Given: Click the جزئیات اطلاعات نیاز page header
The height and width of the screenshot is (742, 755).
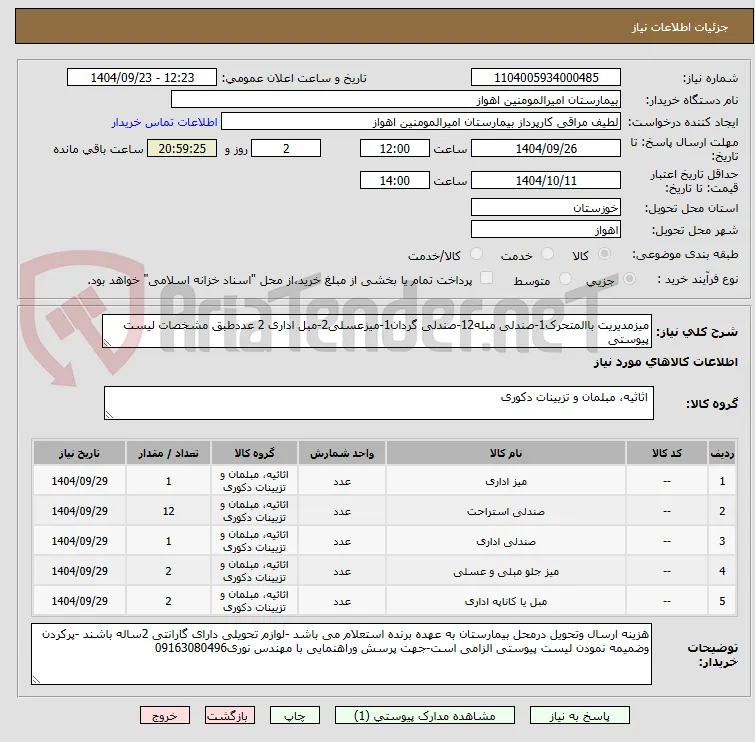Looking at the screenshot, I should point(384,26).
